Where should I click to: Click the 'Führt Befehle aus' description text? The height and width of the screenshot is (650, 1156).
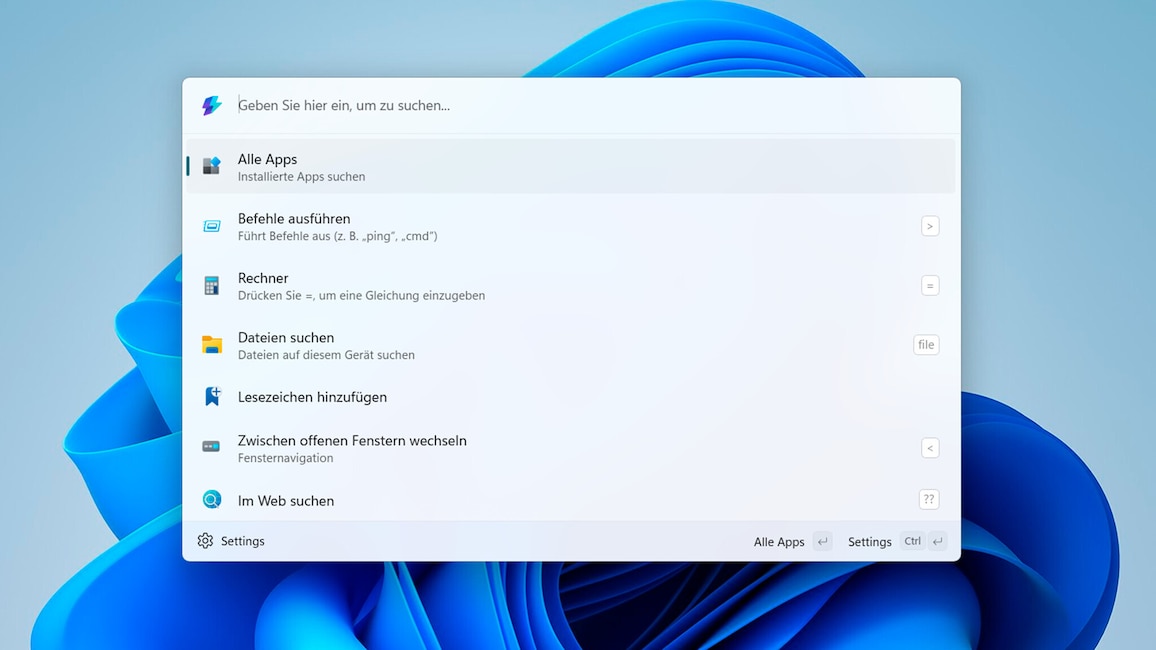338,237
